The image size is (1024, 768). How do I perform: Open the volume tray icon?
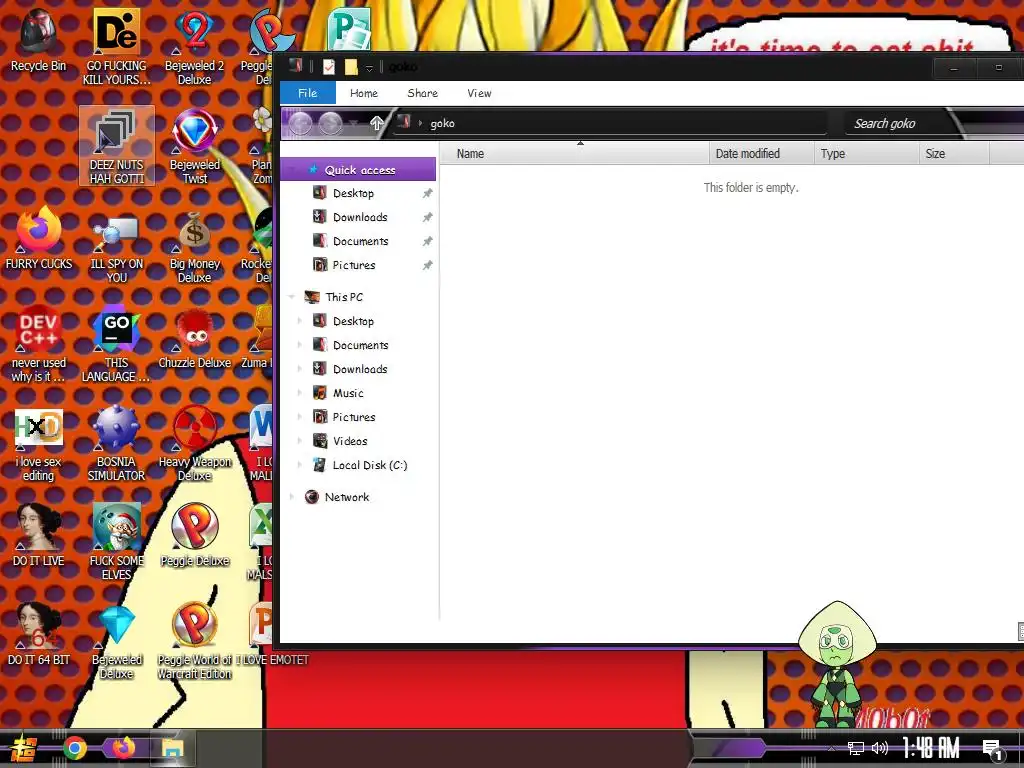tap(880, 748)
